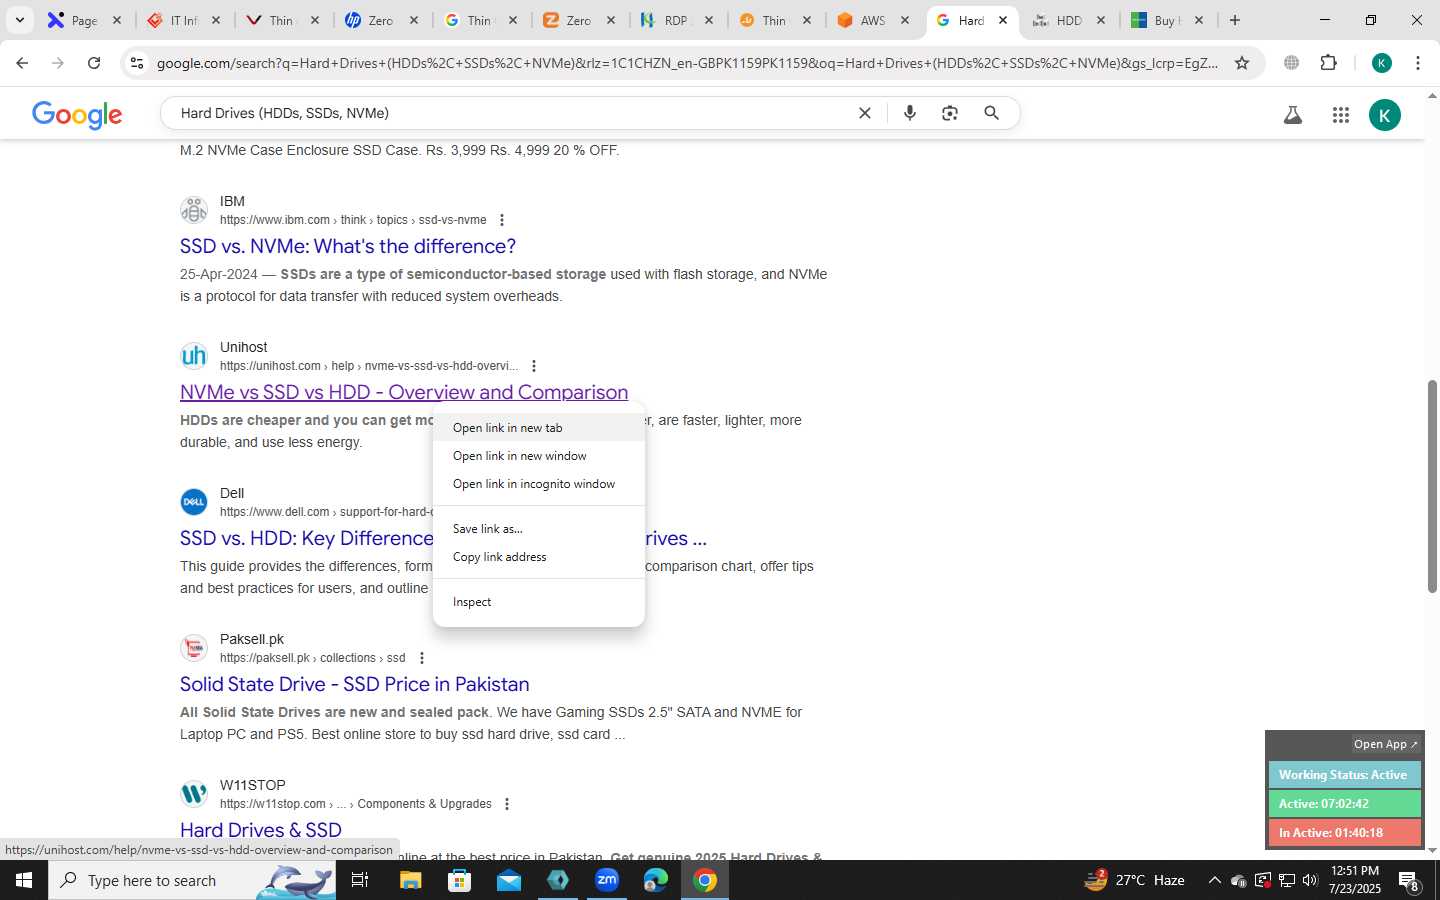The width and height of the screenshot is (1440, 900).
Task: Open Task View on the taskbar
Action: pos(360,880)
